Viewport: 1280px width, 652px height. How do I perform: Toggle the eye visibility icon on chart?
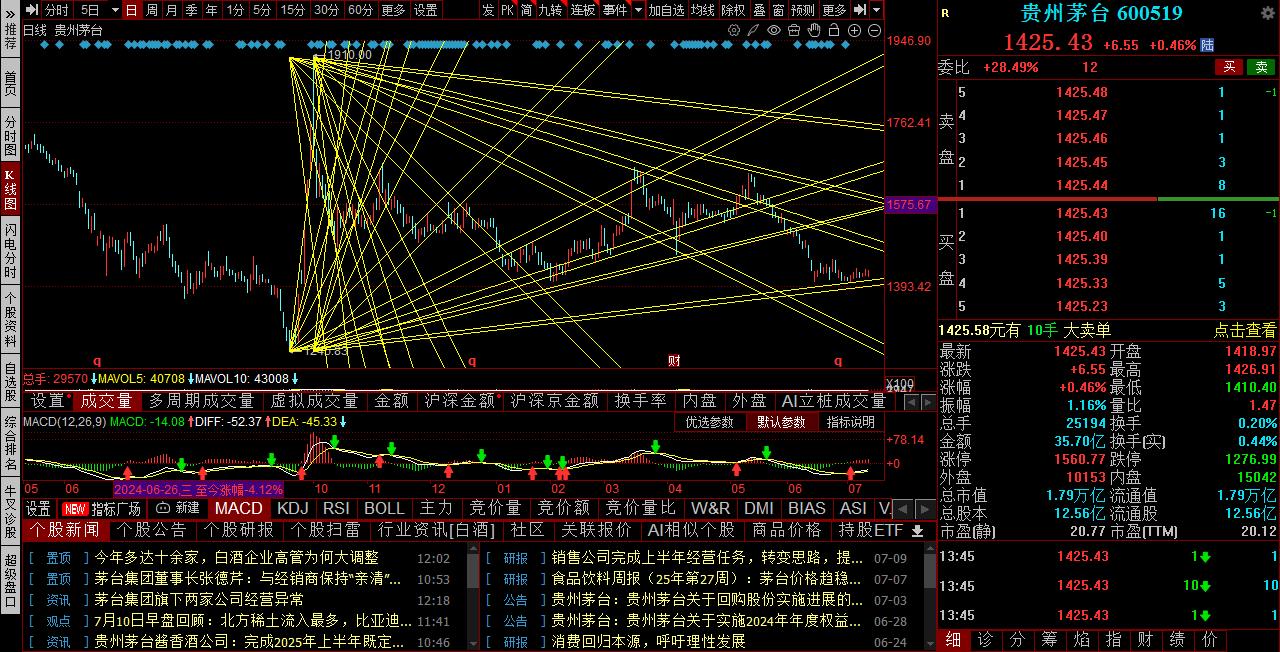(774, 30)
